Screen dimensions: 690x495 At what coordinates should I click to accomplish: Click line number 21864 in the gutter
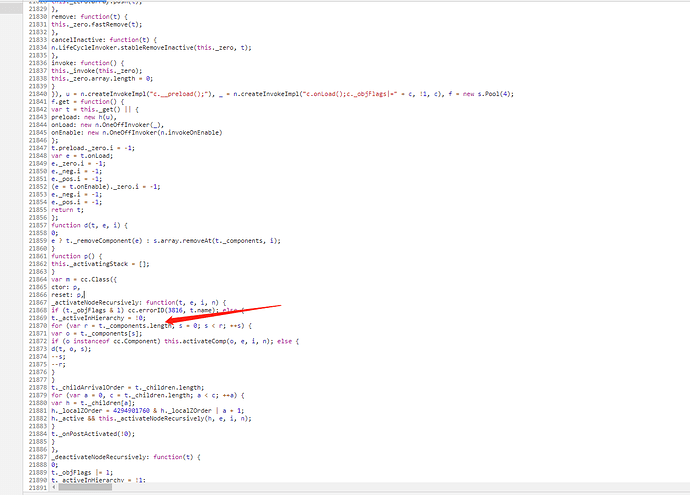tap(38, 279)
